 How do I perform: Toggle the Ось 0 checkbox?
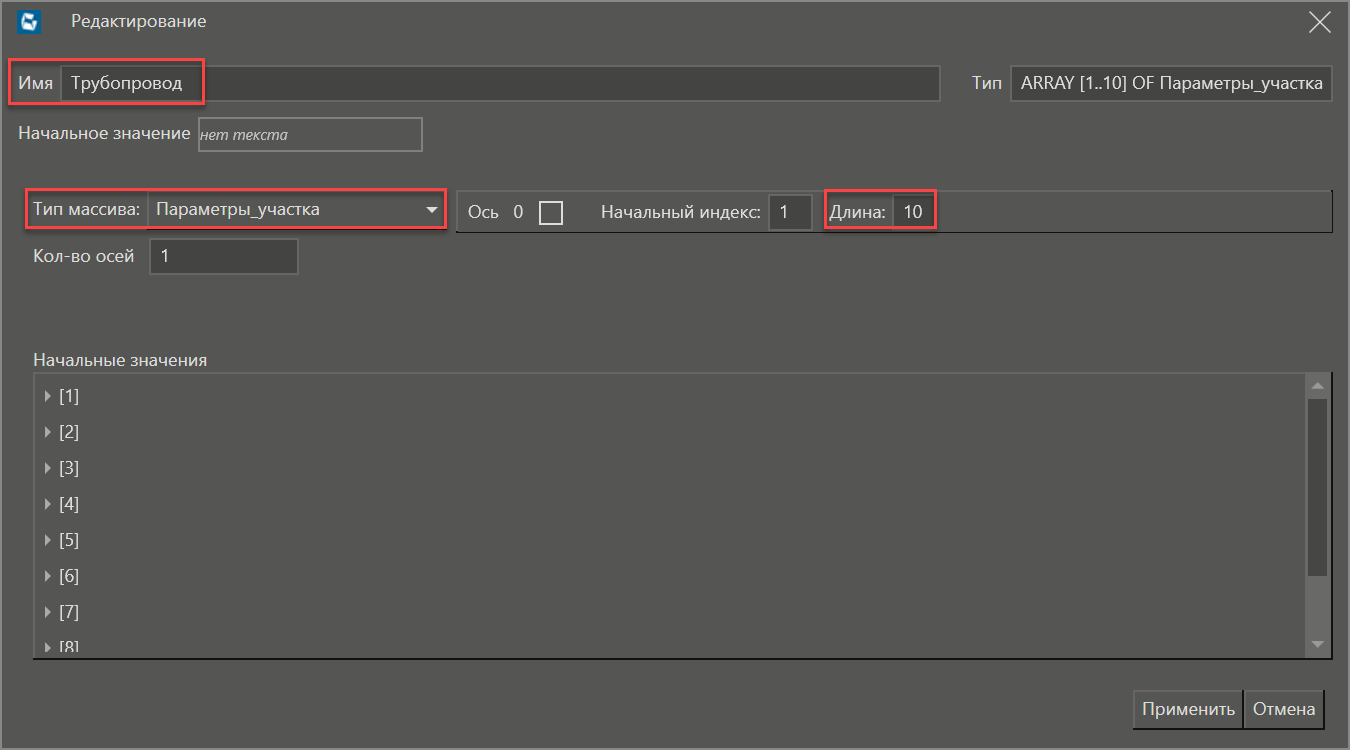point(550,212)
